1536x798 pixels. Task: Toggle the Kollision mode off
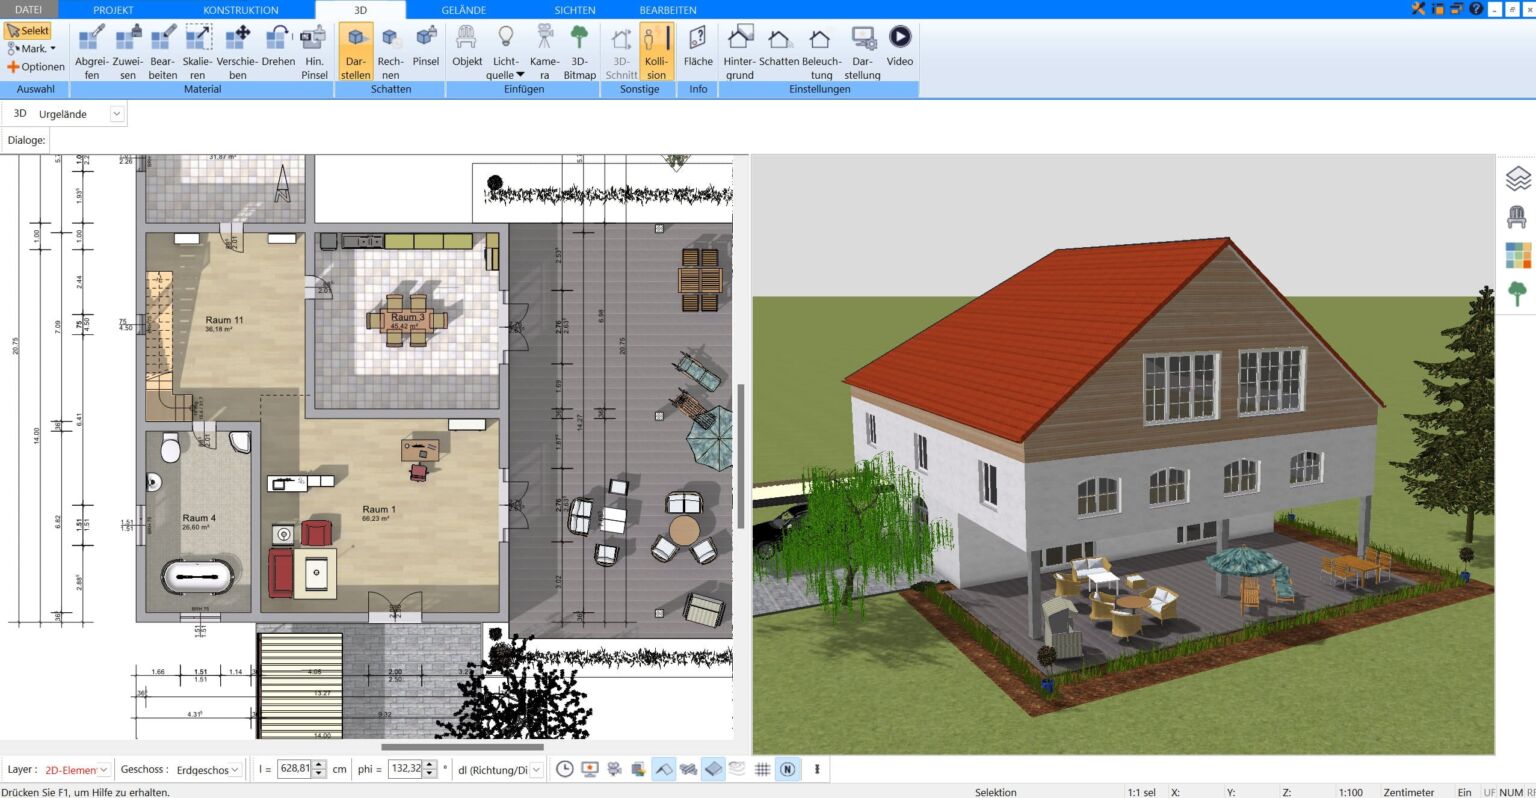[x=656, y=50]
